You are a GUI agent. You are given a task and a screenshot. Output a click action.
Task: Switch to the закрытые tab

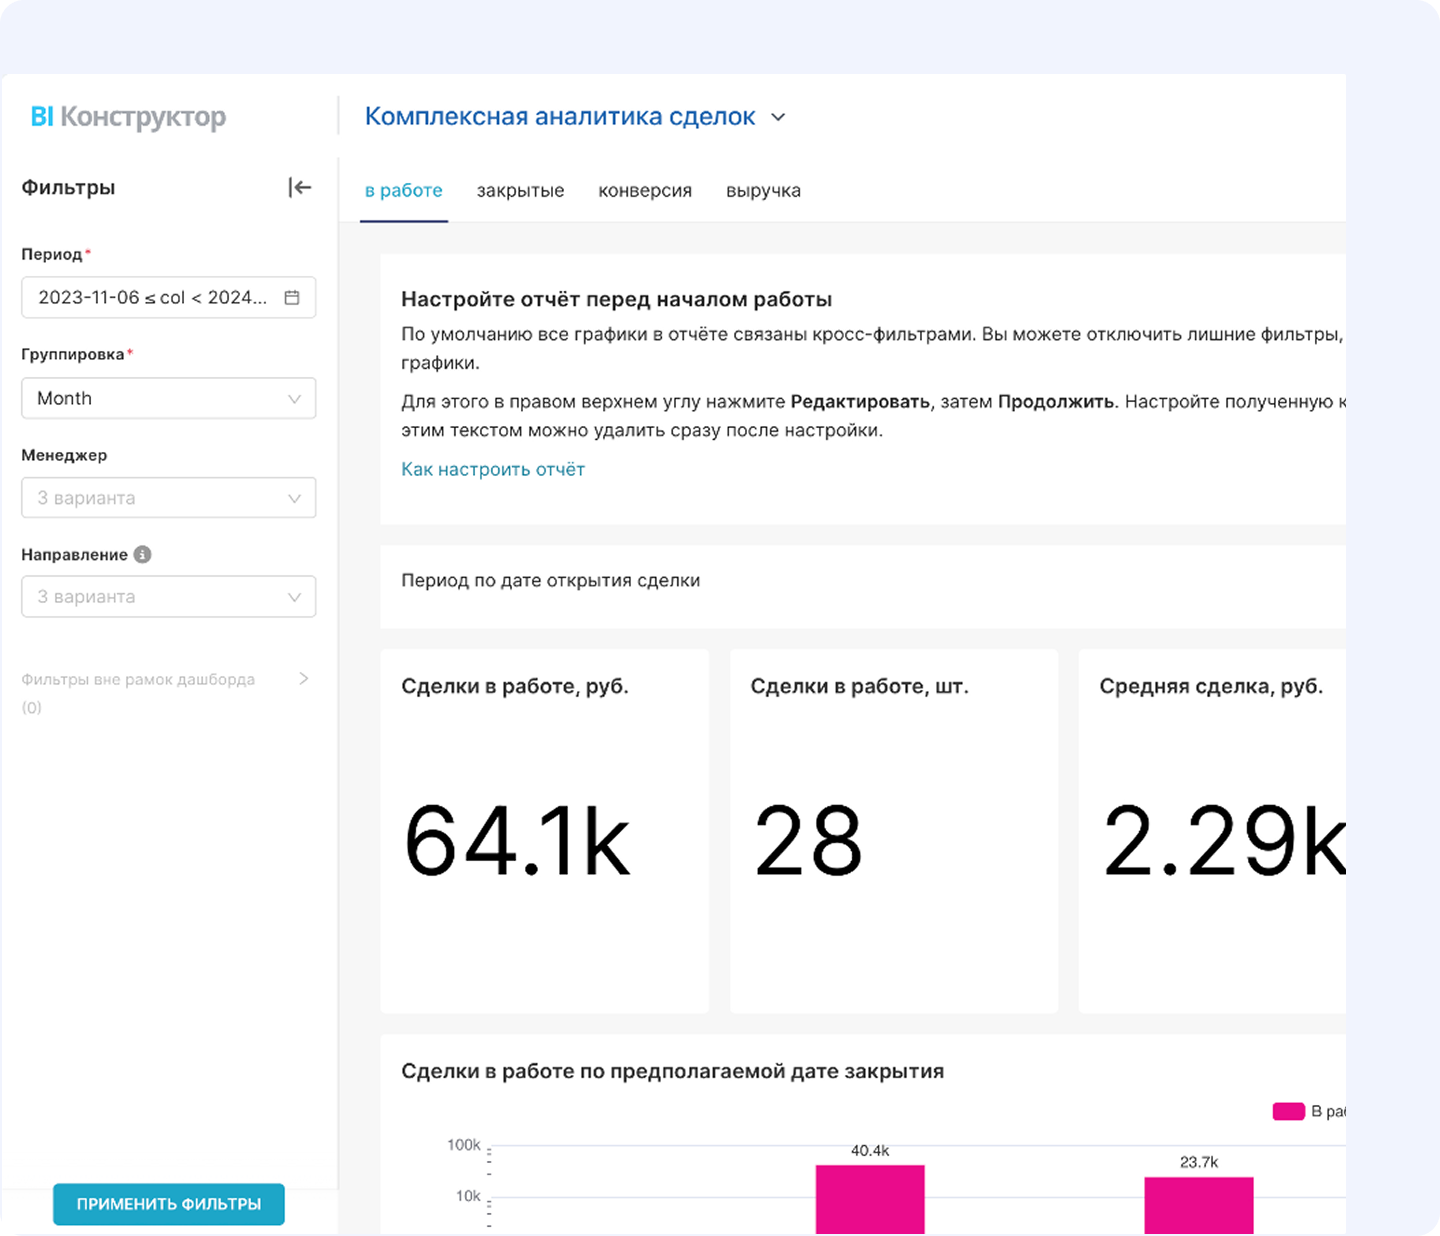[520, 191]
